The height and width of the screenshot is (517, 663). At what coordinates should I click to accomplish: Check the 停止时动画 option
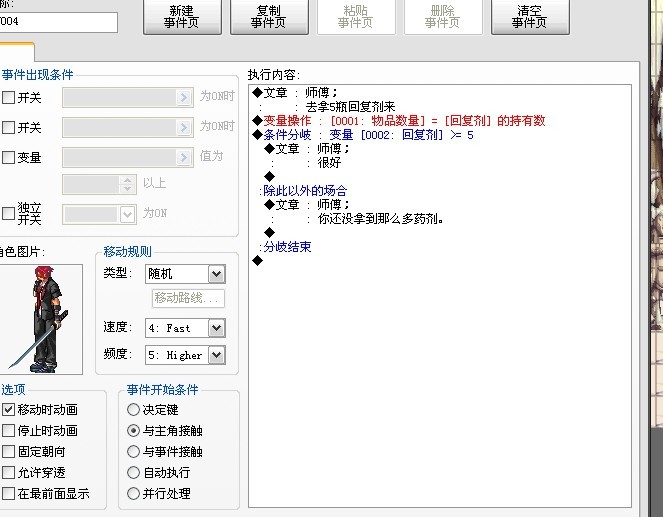pyautogui.click(x=8, y=430)
